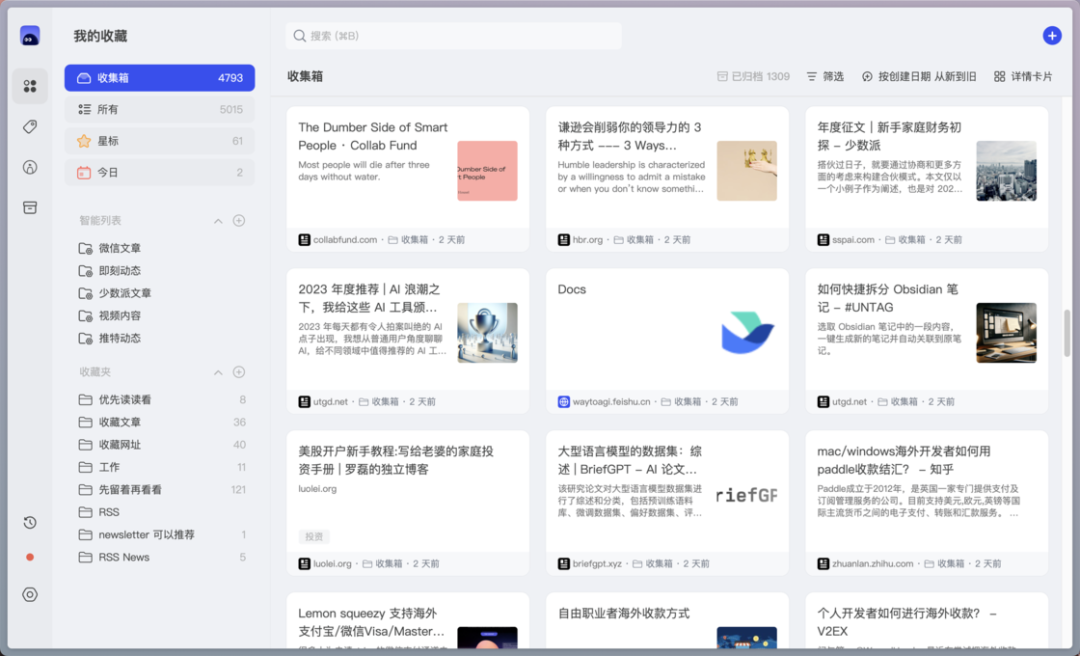
Task: Collapse the 智能列表 section chevron
Action: point(218,221)
